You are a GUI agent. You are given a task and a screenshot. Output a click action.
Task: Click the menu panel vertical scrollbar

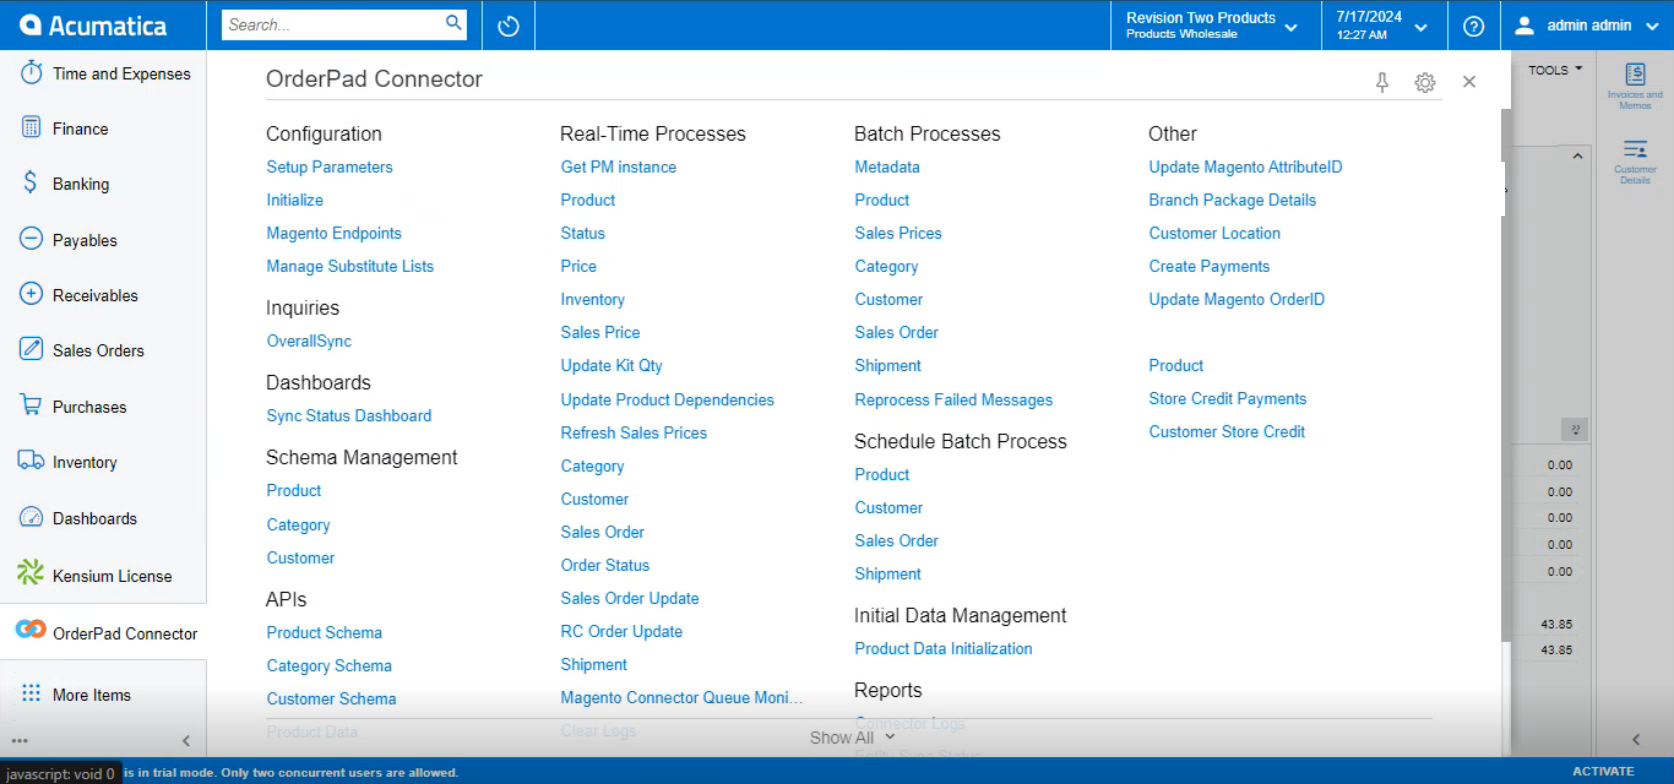coord(1506,375)
